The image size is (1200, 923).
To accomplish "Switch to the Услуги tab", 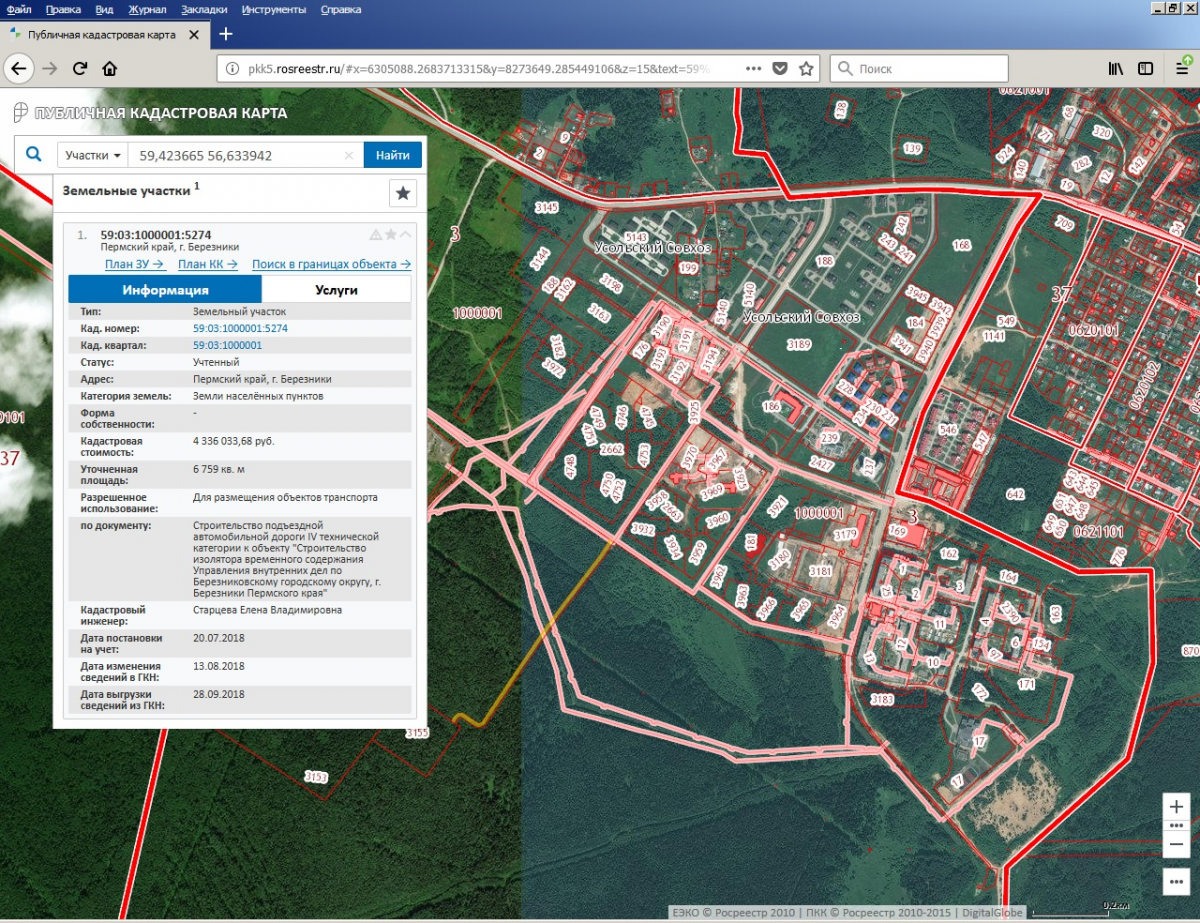I will [336, 290].
